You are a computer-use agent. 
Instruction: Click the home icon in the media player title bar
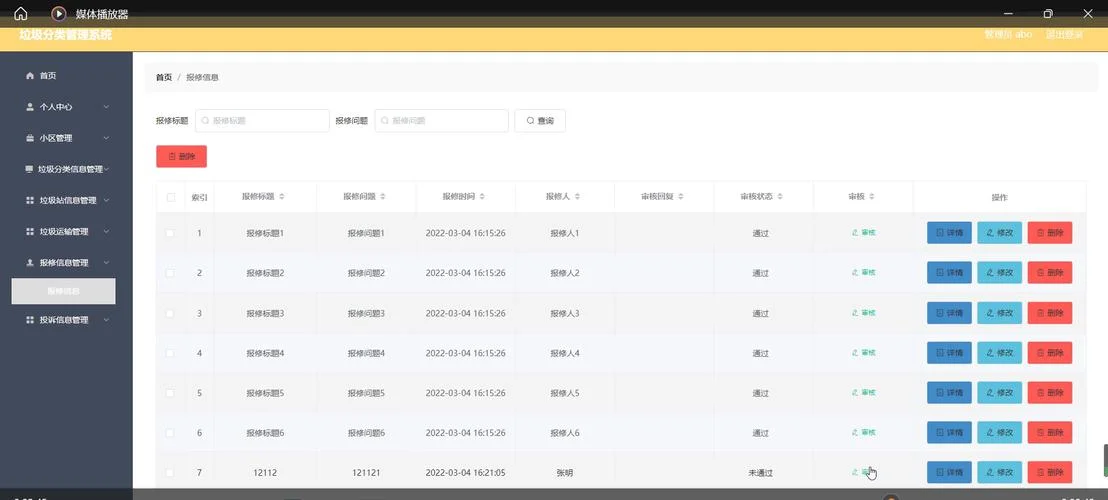[x=21, y=13]
